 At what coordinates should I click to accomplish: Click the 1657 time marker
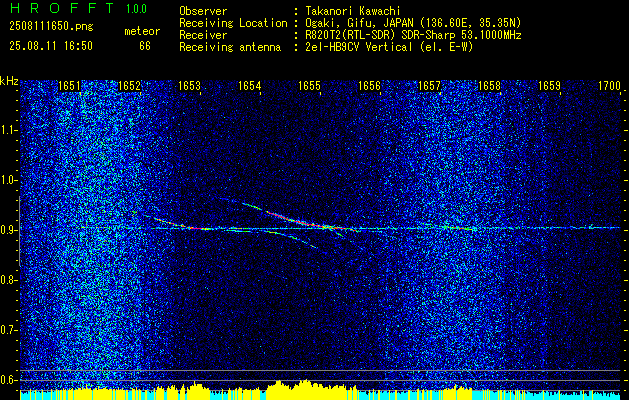[x=429, y=85]
